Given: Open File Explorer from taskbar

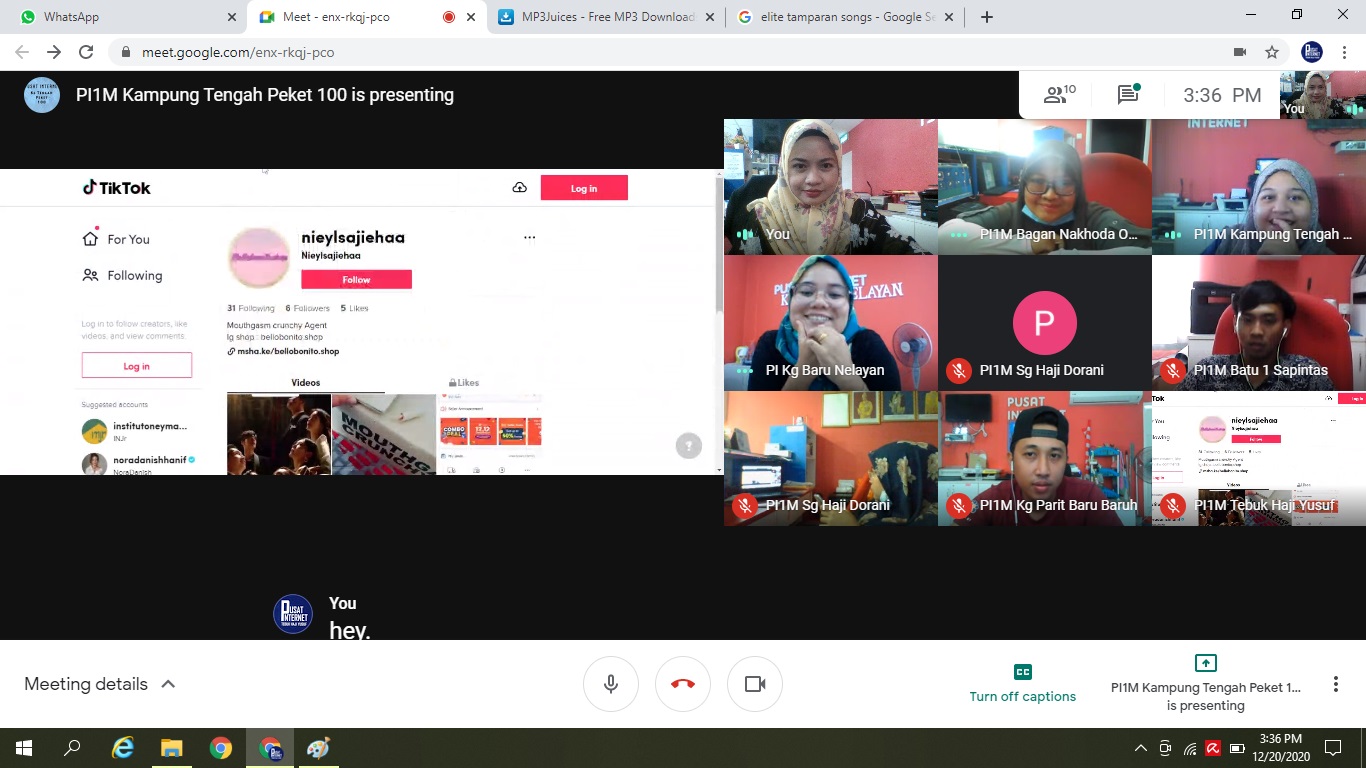Looking at the screenshot, I should coord(171,748).
